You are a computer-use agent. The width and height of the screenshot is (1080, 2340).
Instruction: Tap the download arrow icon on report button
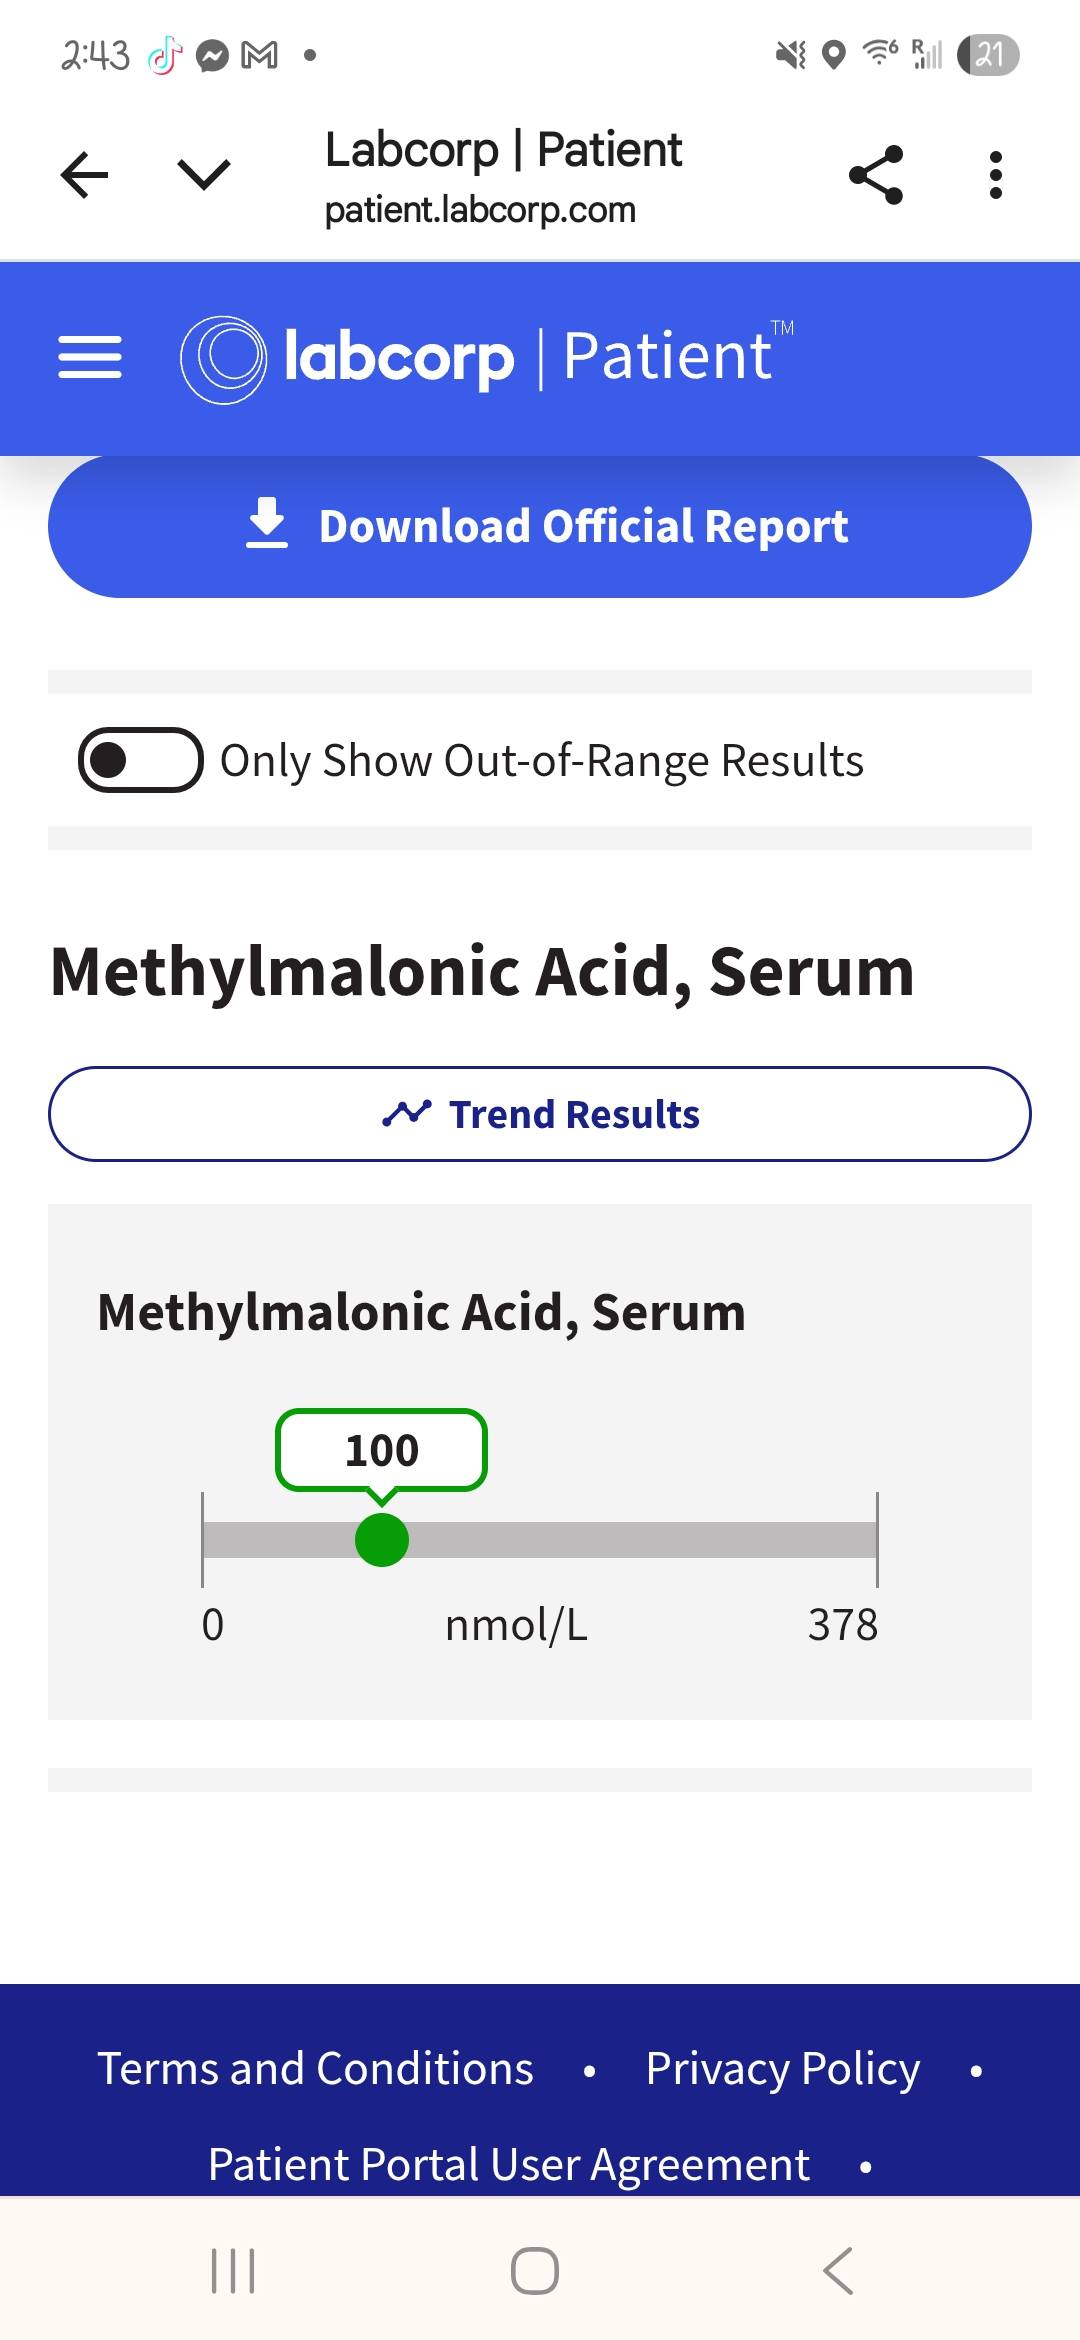click(266, 523)
